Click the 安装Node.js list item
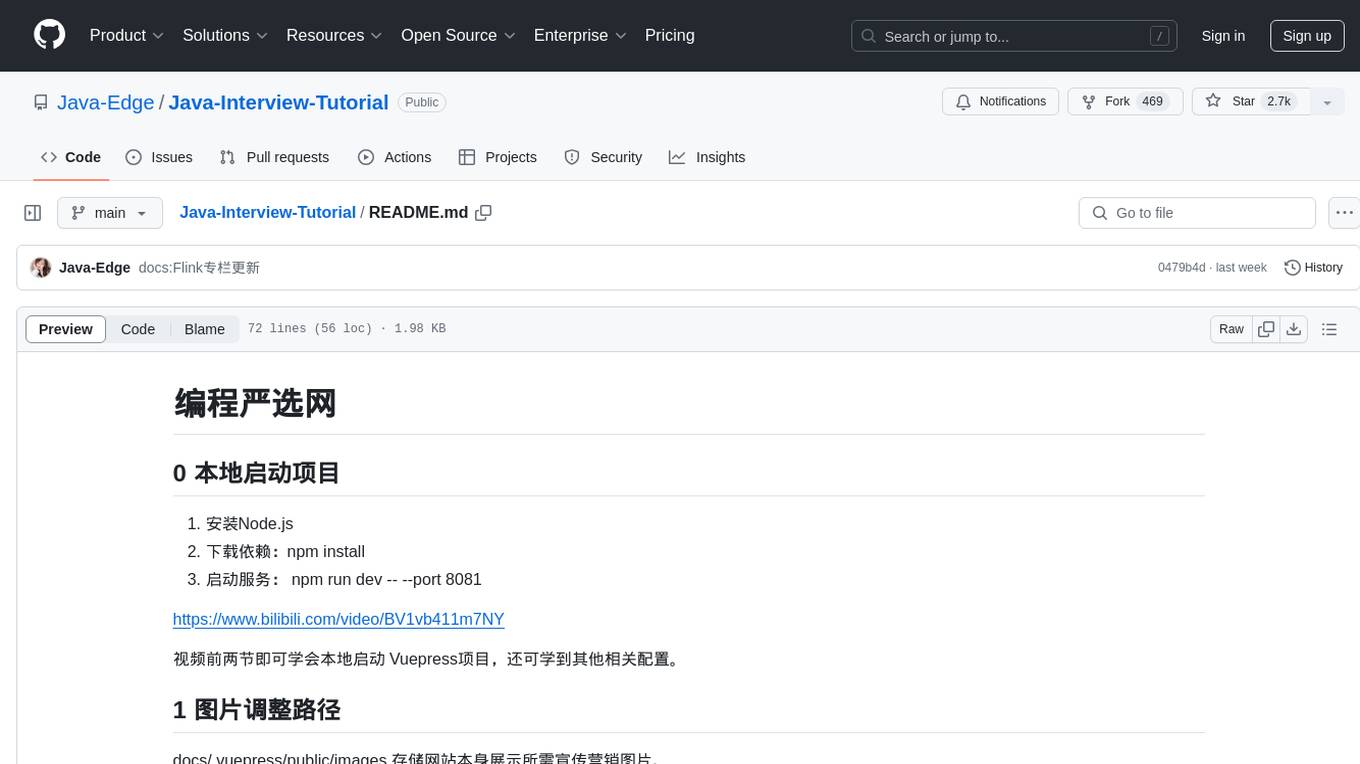Viewport: 1360px width, 764px height. [x=250, y=524]
